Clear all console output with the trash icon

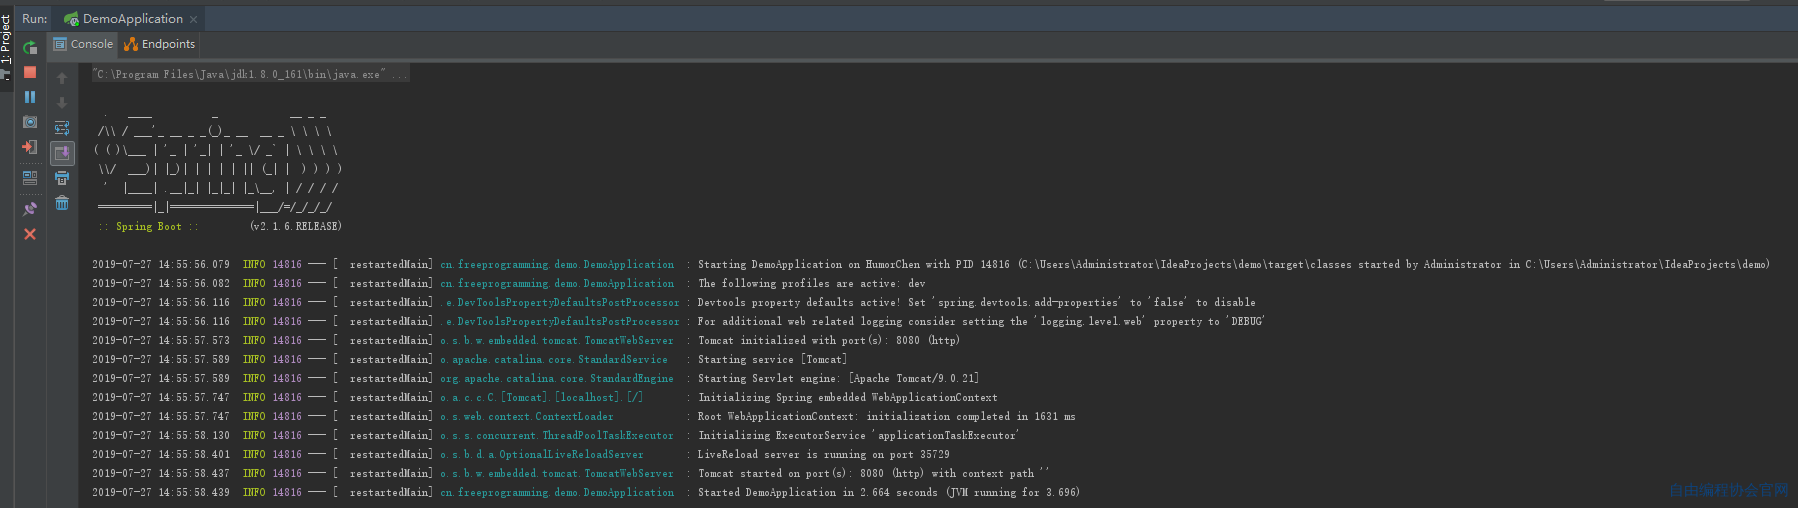point(62,203)
